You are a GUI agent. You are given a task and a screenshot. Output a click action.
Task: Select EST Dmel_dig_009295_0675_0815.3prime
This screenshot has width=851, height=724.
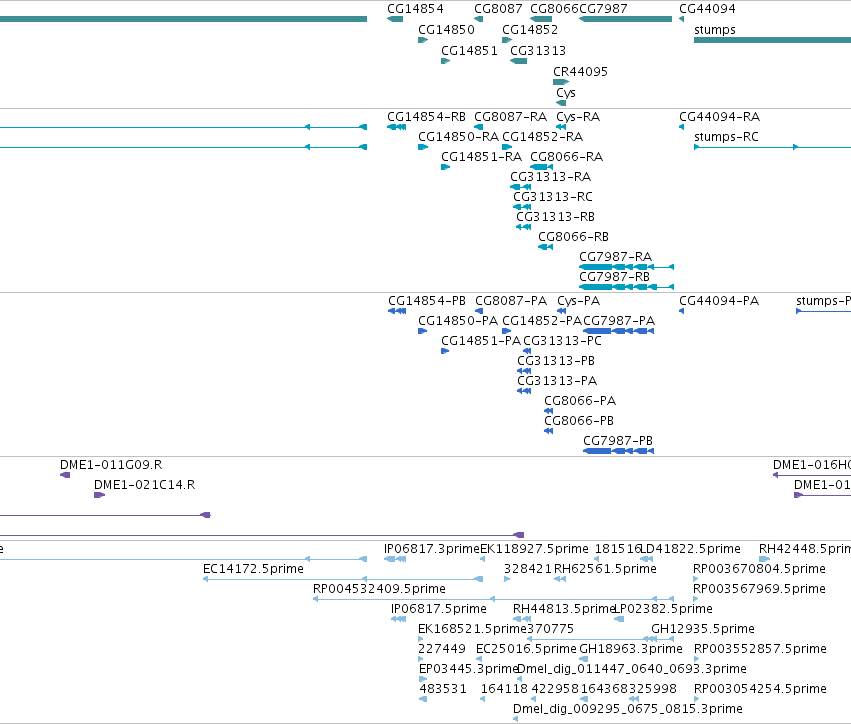tap(627, 709)
